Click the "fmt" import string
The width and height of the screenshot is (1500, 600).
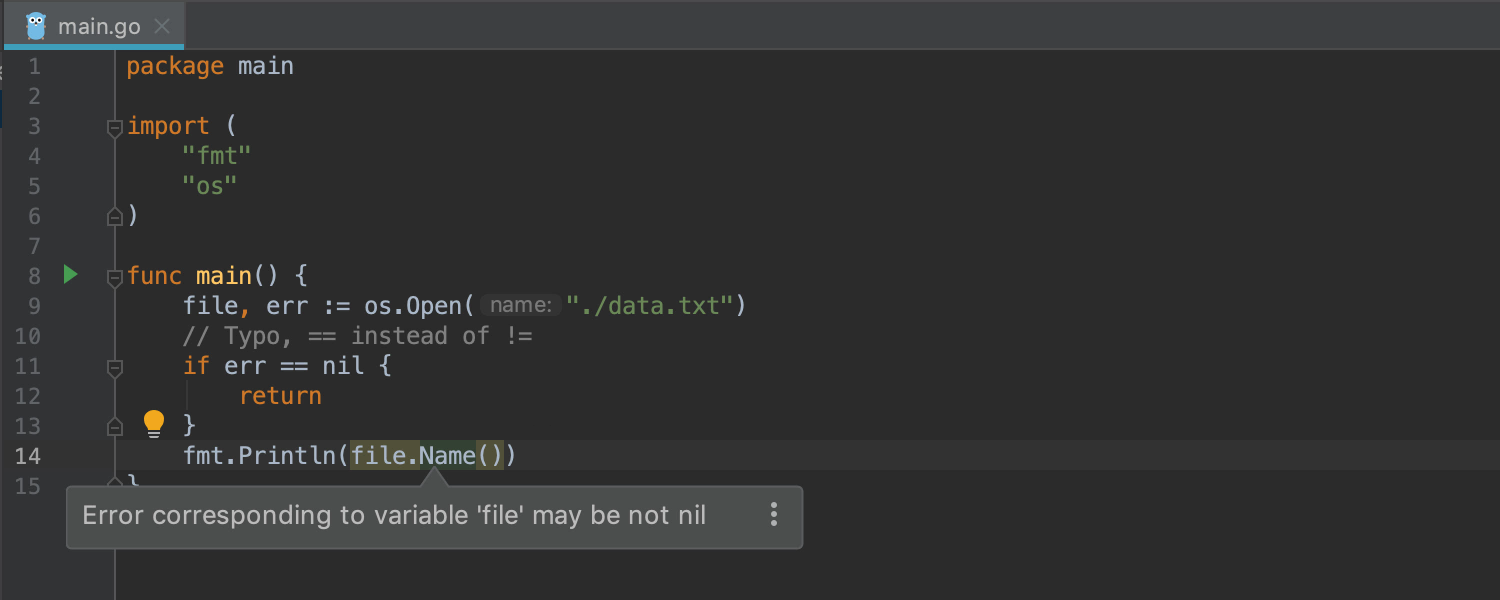click(216, 156)
